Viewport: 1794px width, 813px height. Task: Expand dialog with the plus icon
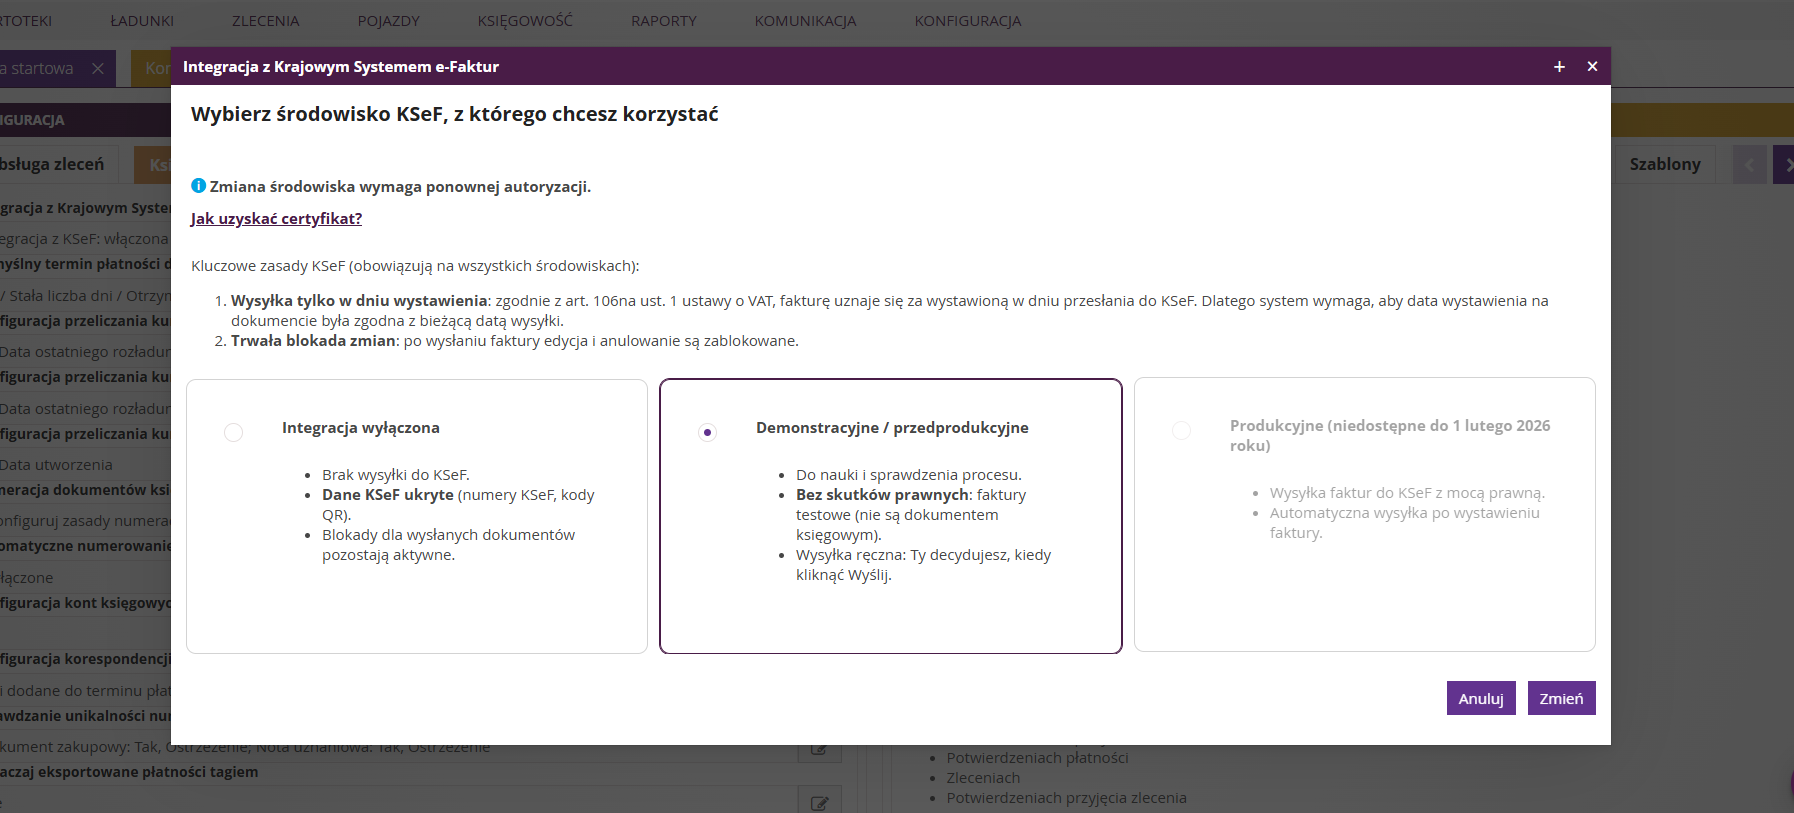(1559, 67)
